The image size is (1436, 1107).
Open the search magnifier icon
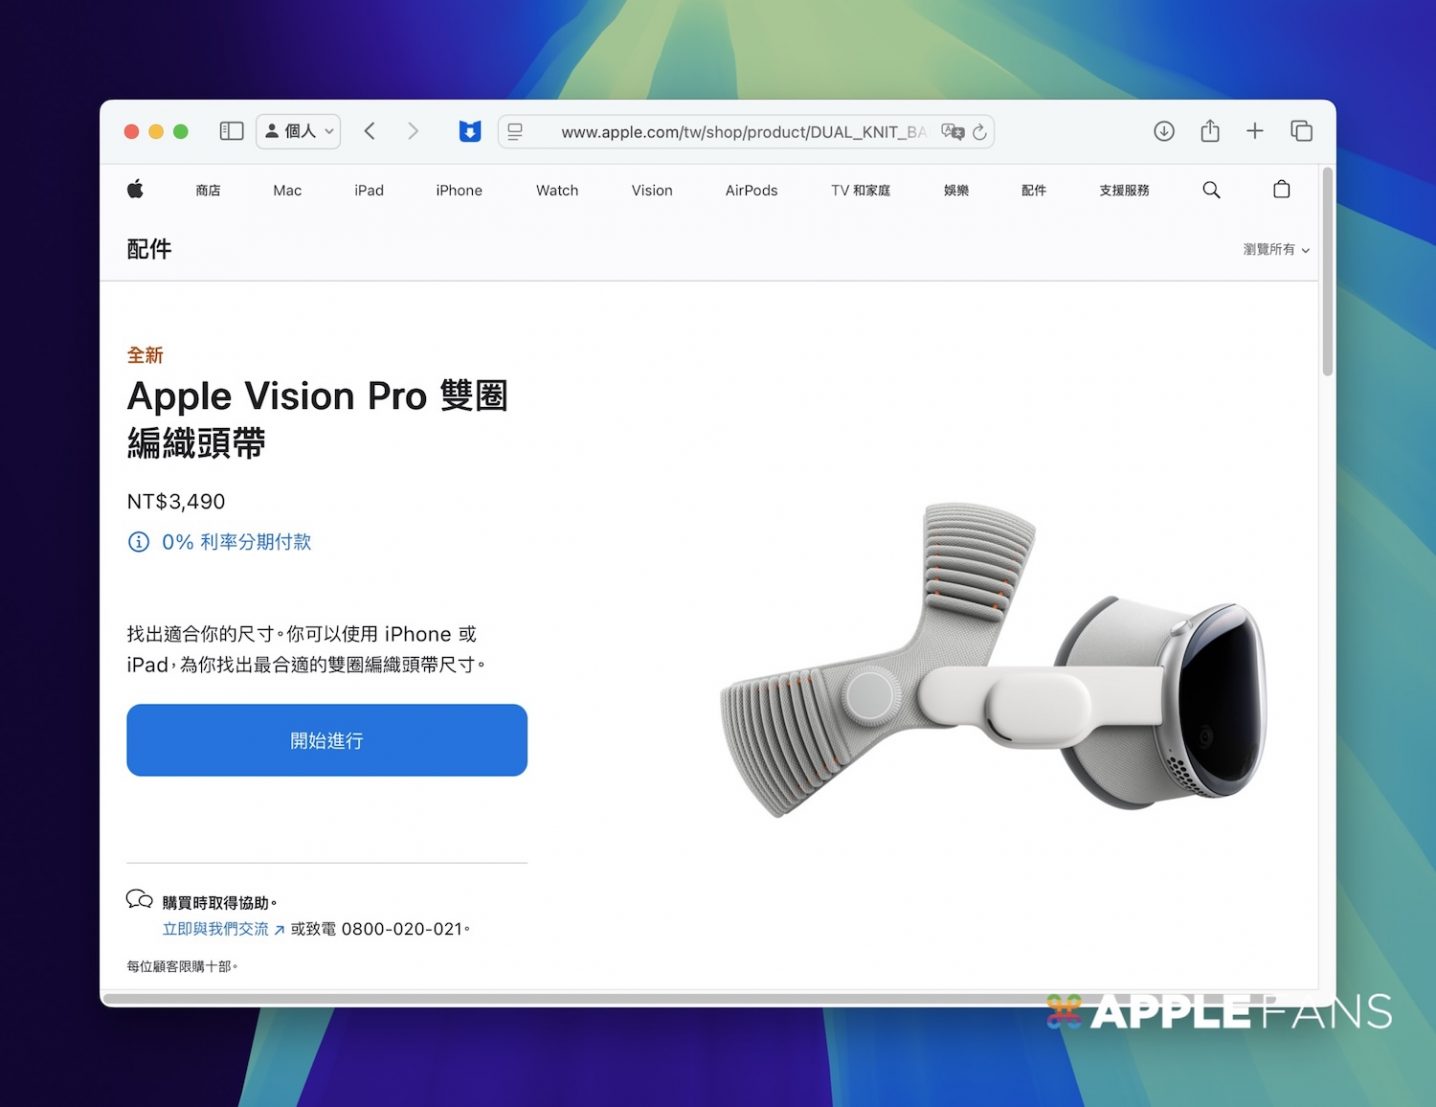coord(1211,190)
